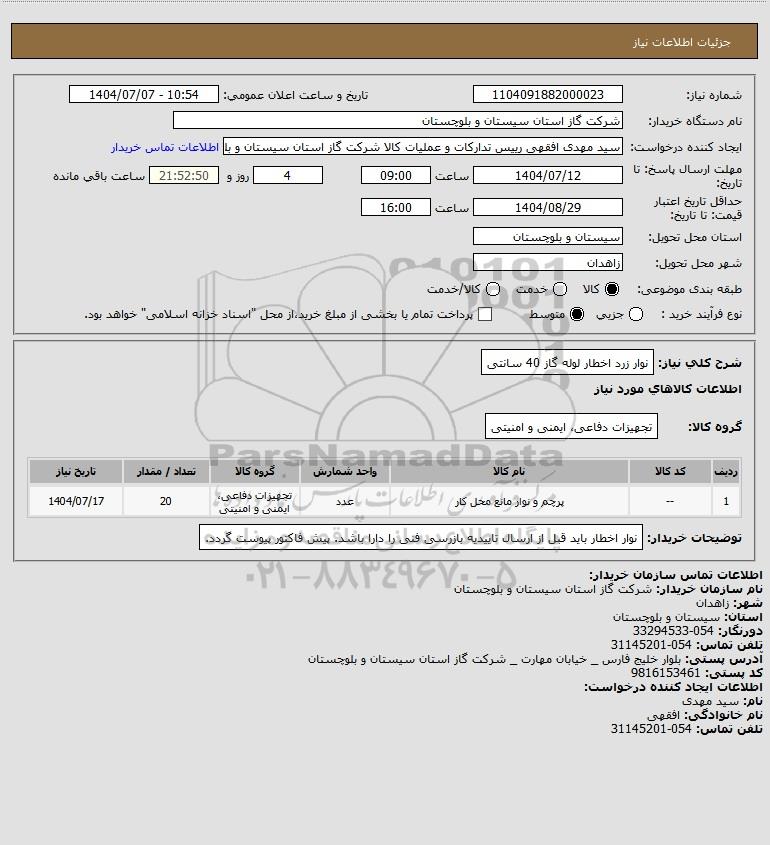
Task: Select first row of goods table
Action: click(384, 501)
